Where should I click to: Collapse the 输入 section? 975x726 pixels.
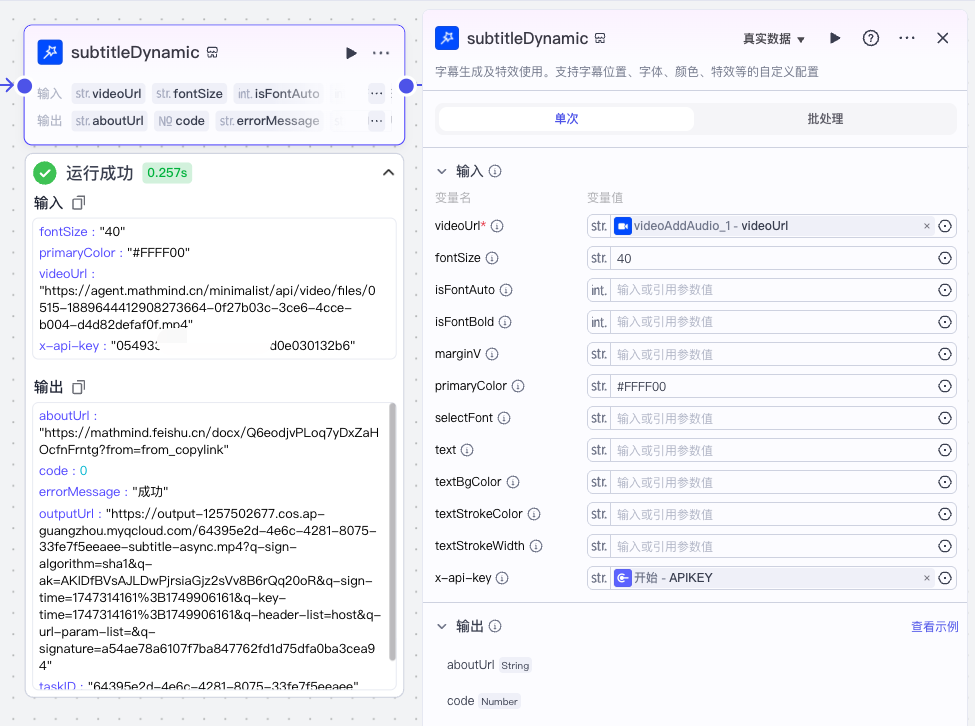click(x=442, y=172)
